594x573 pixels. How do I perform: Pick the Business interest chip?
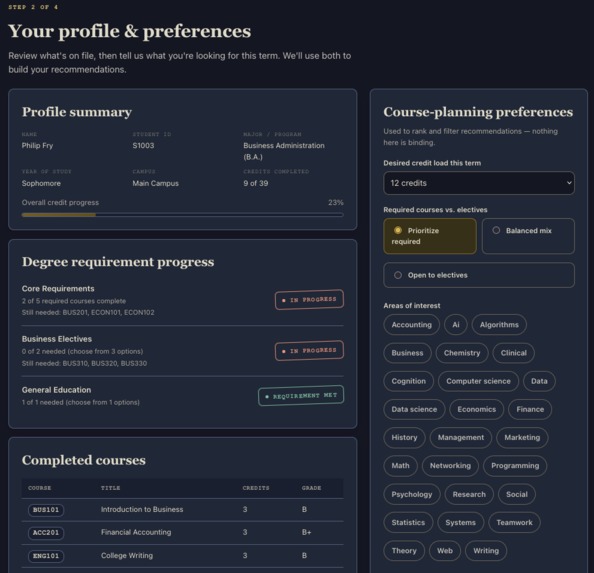407,353
